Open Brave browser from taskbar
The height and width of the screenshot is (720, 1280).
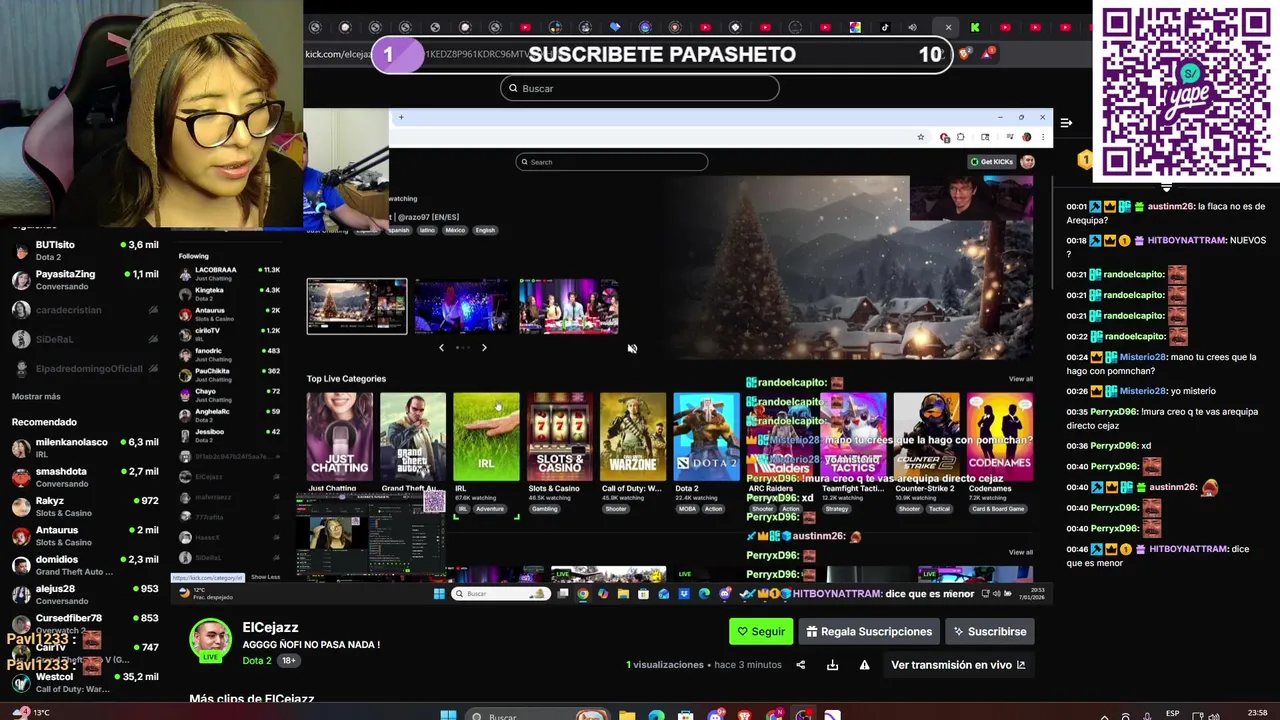click(x=744, y=716)
